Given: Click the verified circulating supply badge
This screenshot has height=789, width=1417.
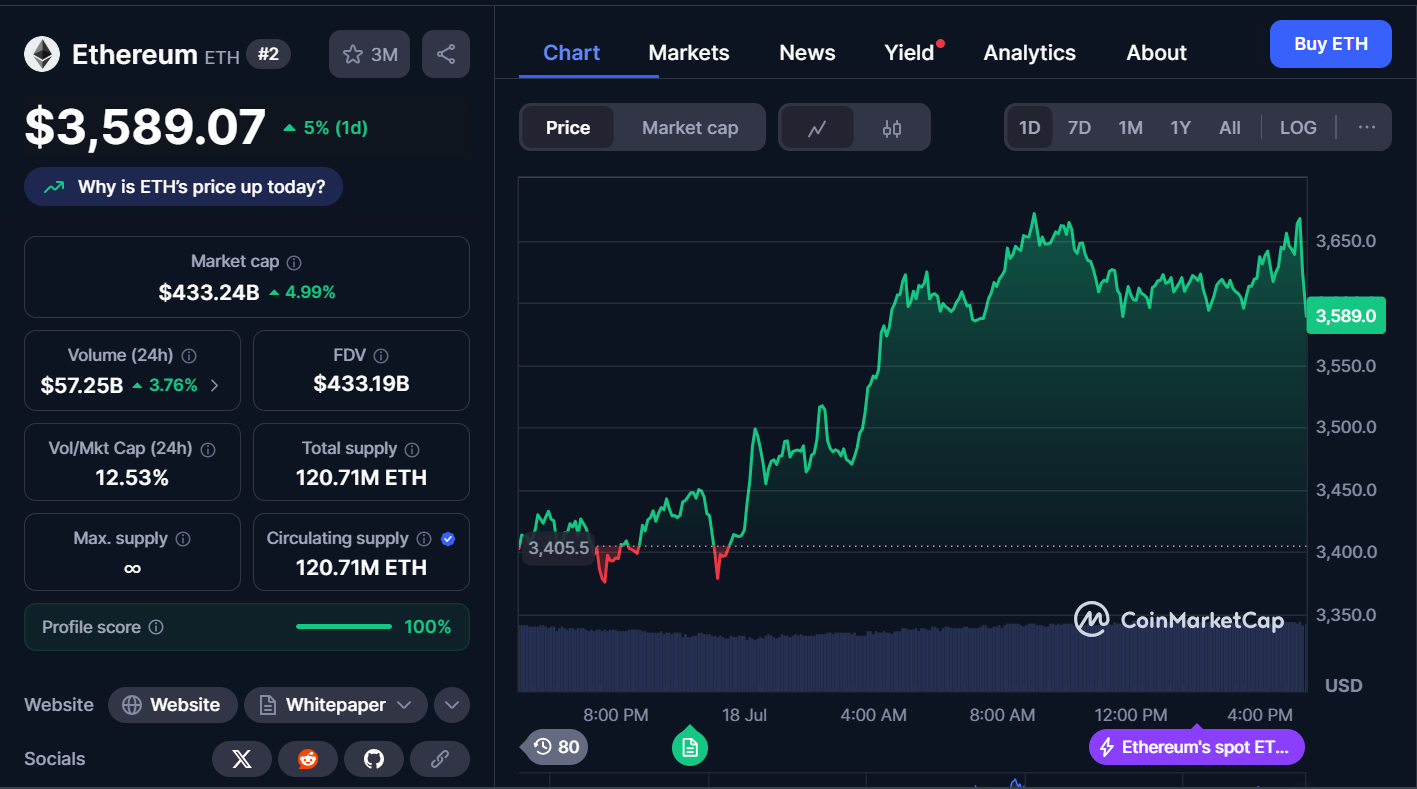Looking at the screenshot, I should 448,539.
